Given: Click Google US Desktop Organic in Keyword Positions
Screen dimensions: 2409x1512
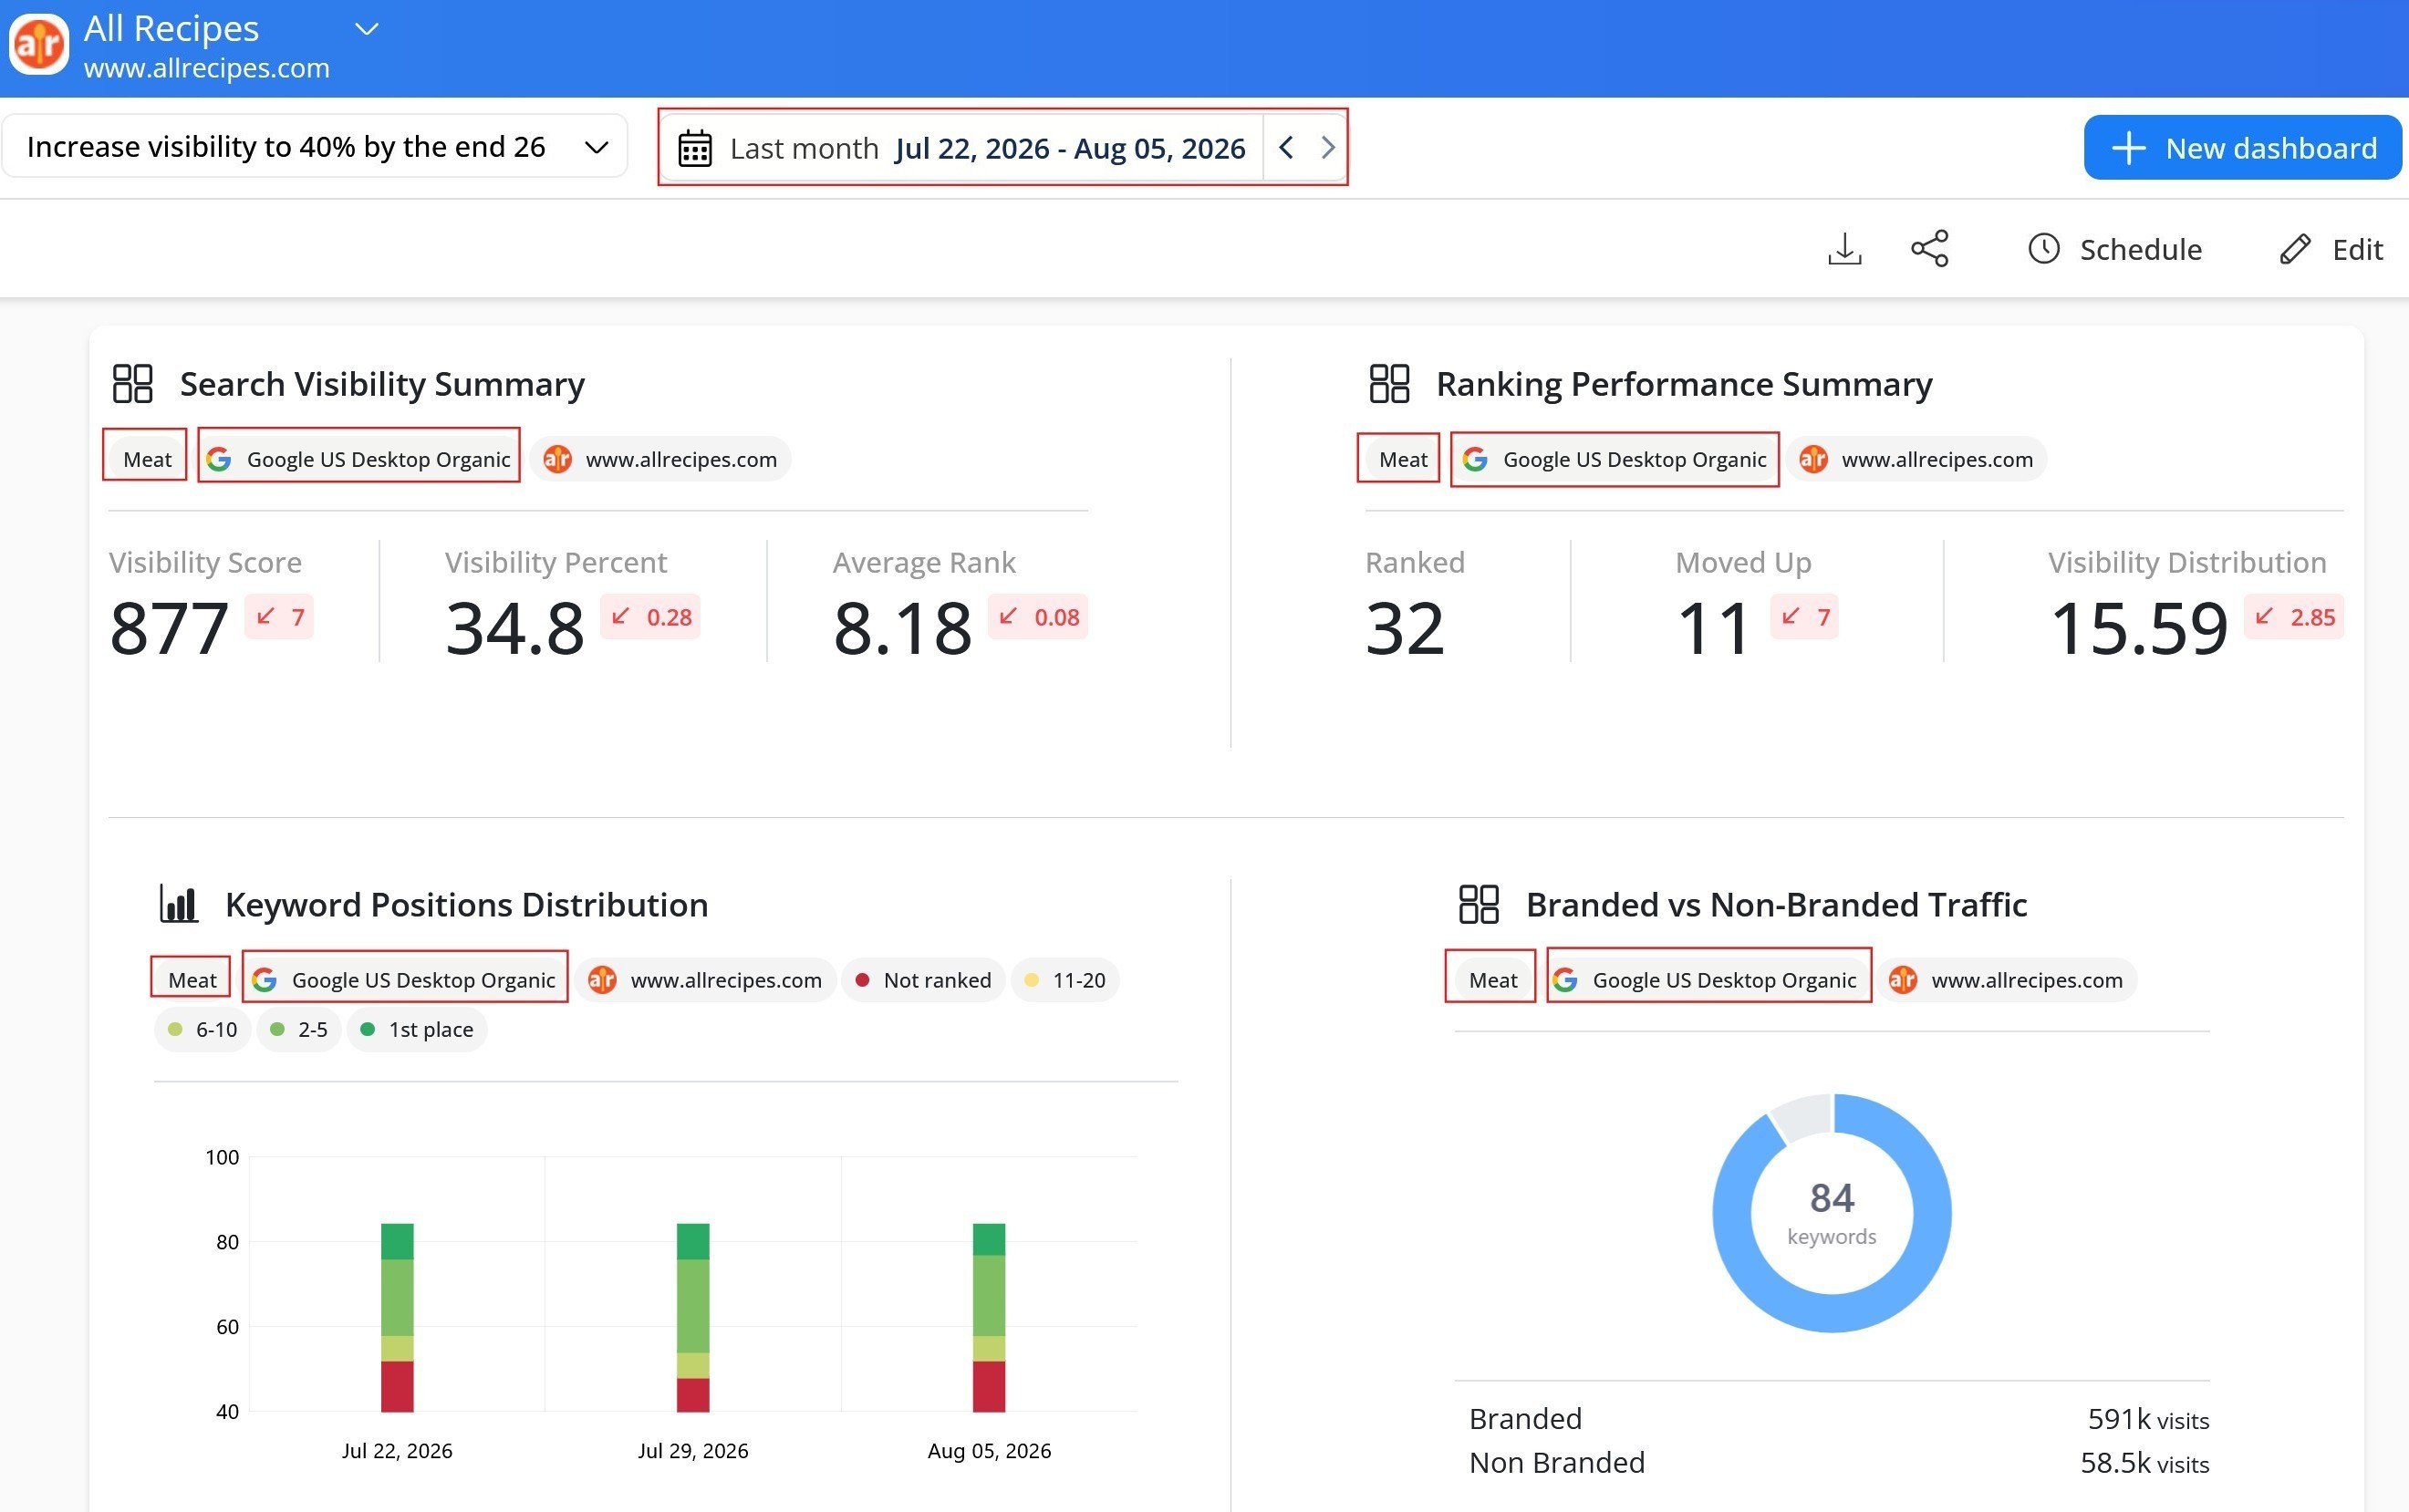Looking at the screenshot, I should 404,980.
